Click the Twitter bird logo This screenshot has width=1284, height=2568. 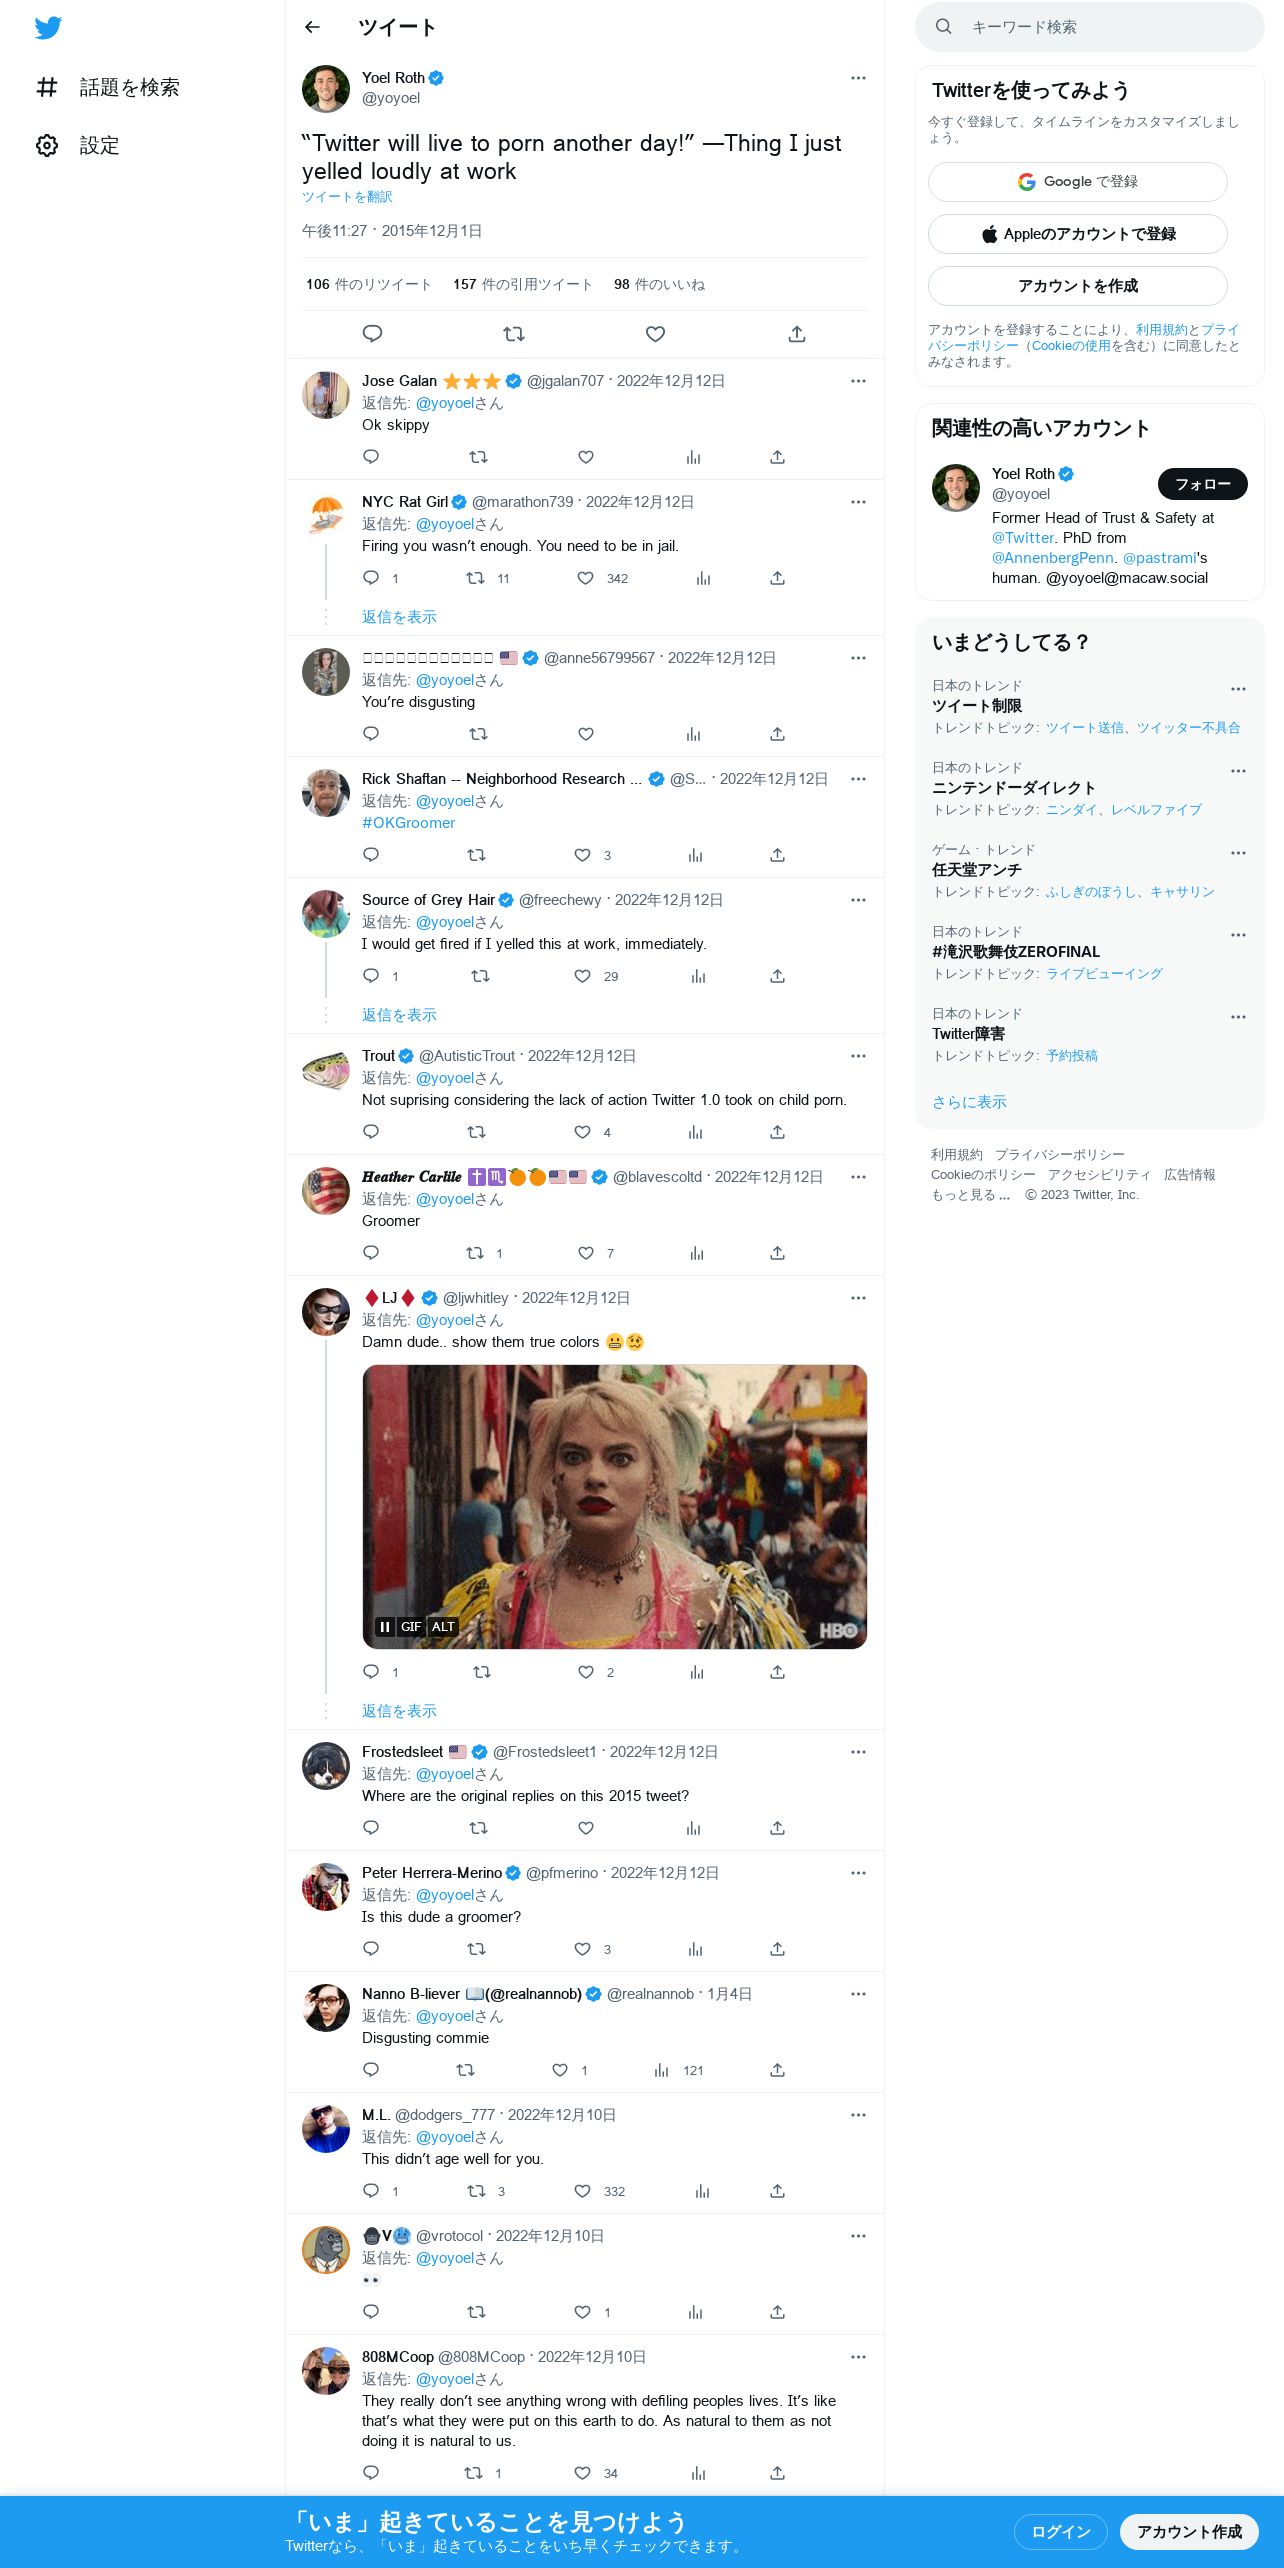pos(48,28)
